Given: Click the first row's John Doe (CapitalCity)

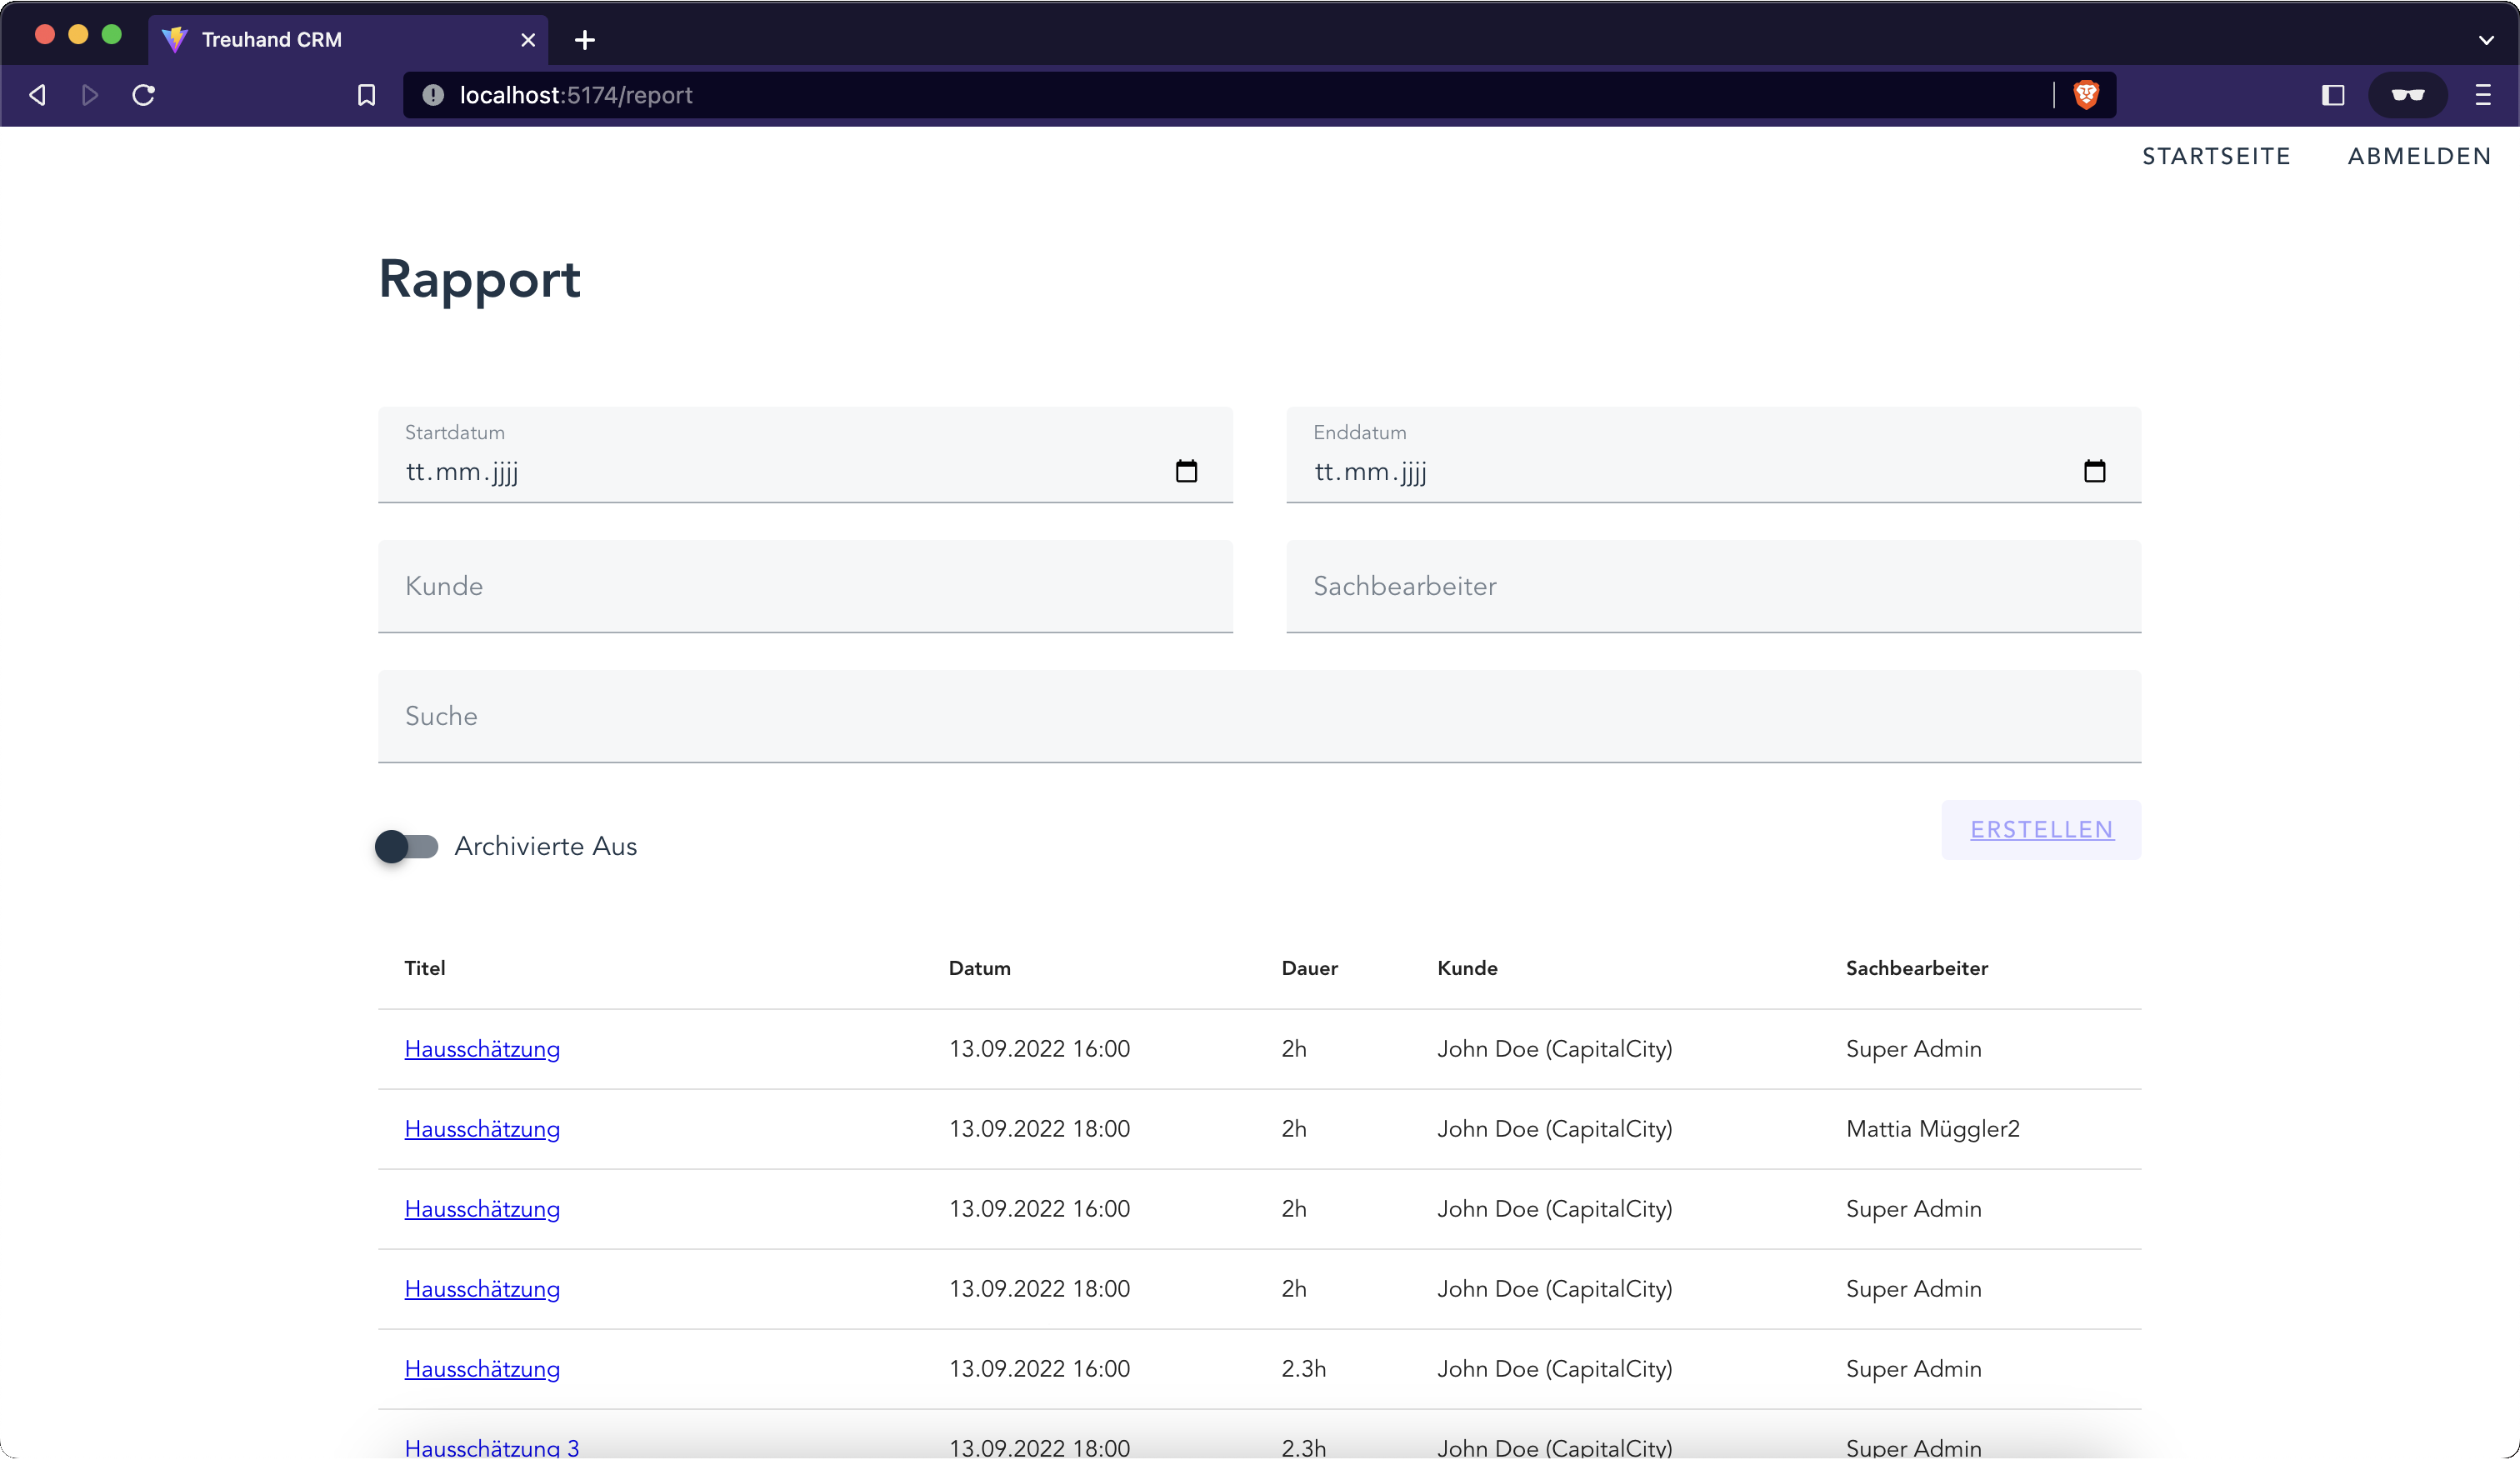Looking at the screenshot, I should pyautogui.click(x=1554, y=1049).
